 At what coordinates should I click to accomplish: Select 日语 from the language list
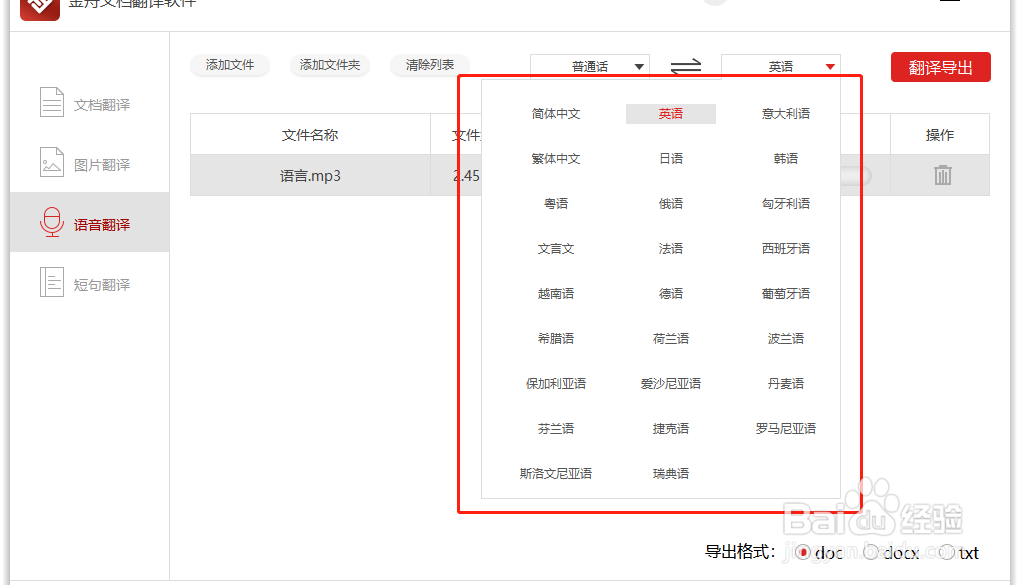coord(670,158)
